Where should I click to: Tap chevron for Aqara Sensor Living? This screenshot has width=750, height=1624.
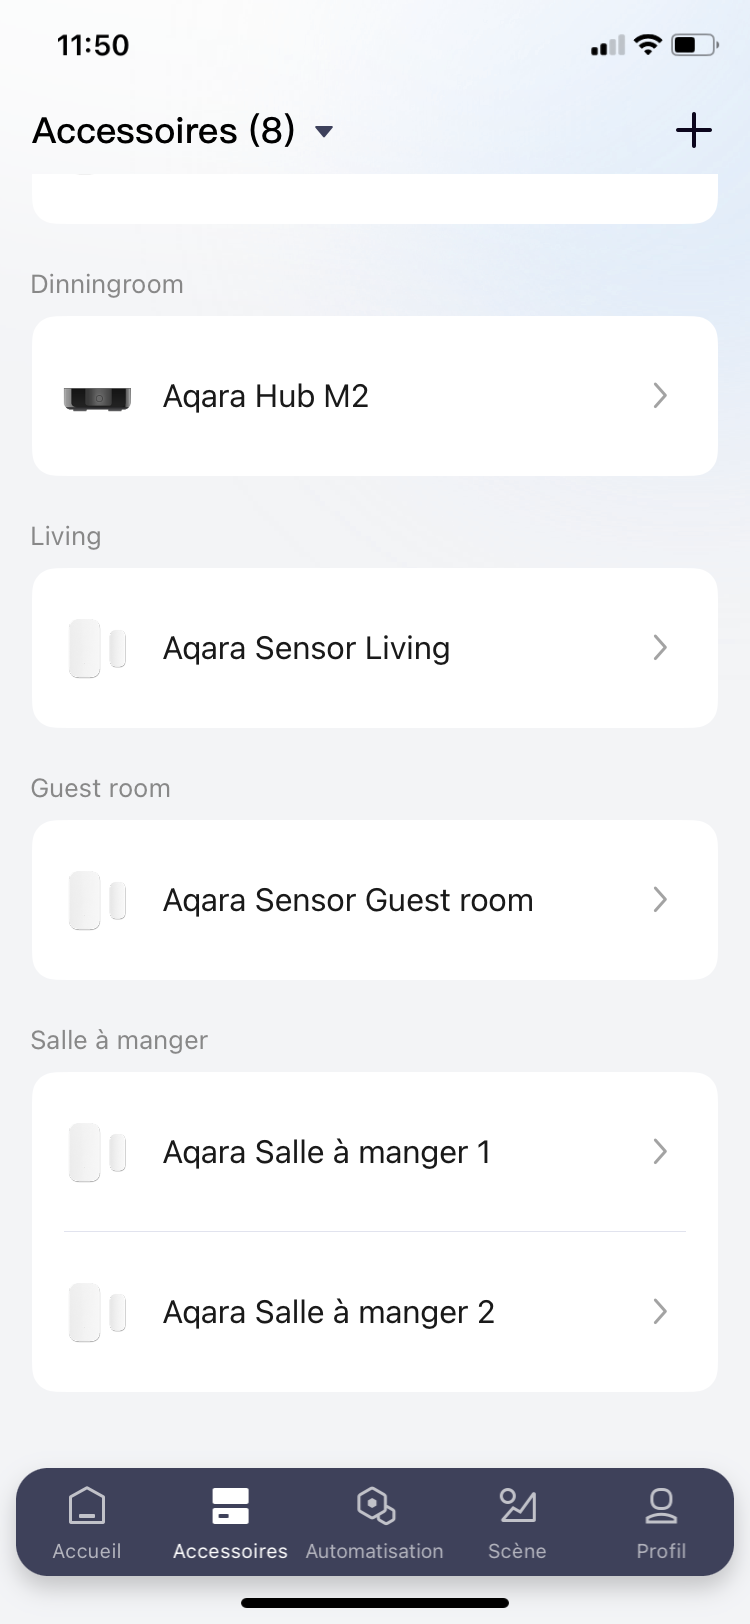point(660,648)
